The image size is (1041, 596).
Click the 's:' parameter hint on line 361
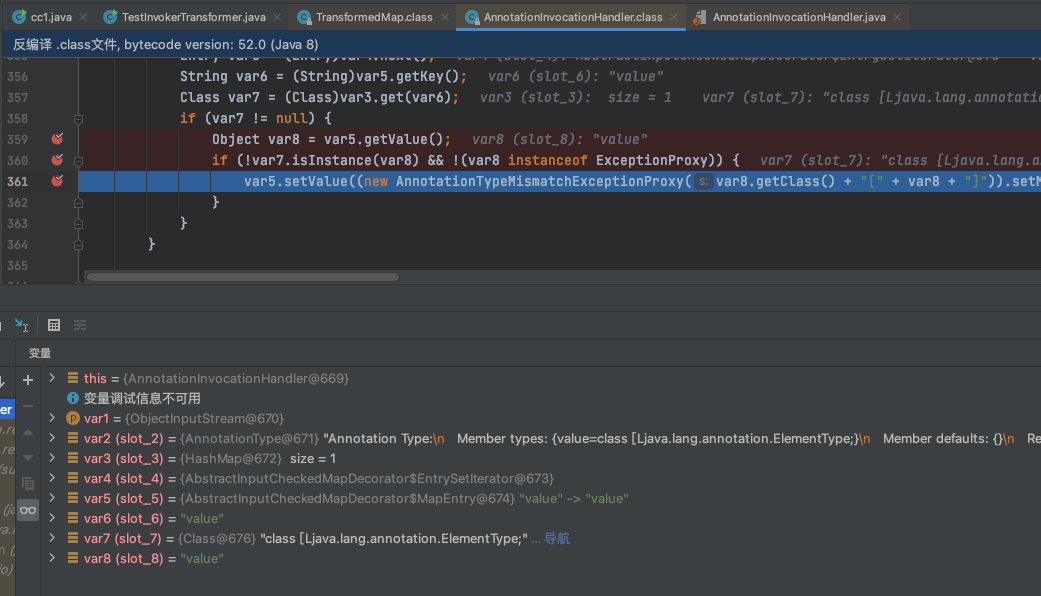point(703,181)
